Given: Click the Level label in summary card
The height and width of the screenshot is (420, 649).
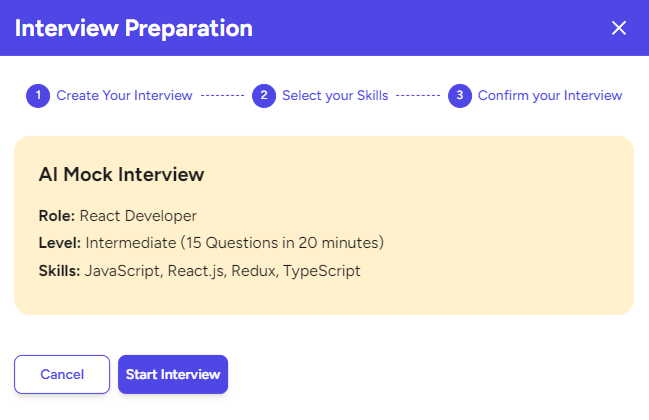Looking at the screenshot, I should coord(60,243).
